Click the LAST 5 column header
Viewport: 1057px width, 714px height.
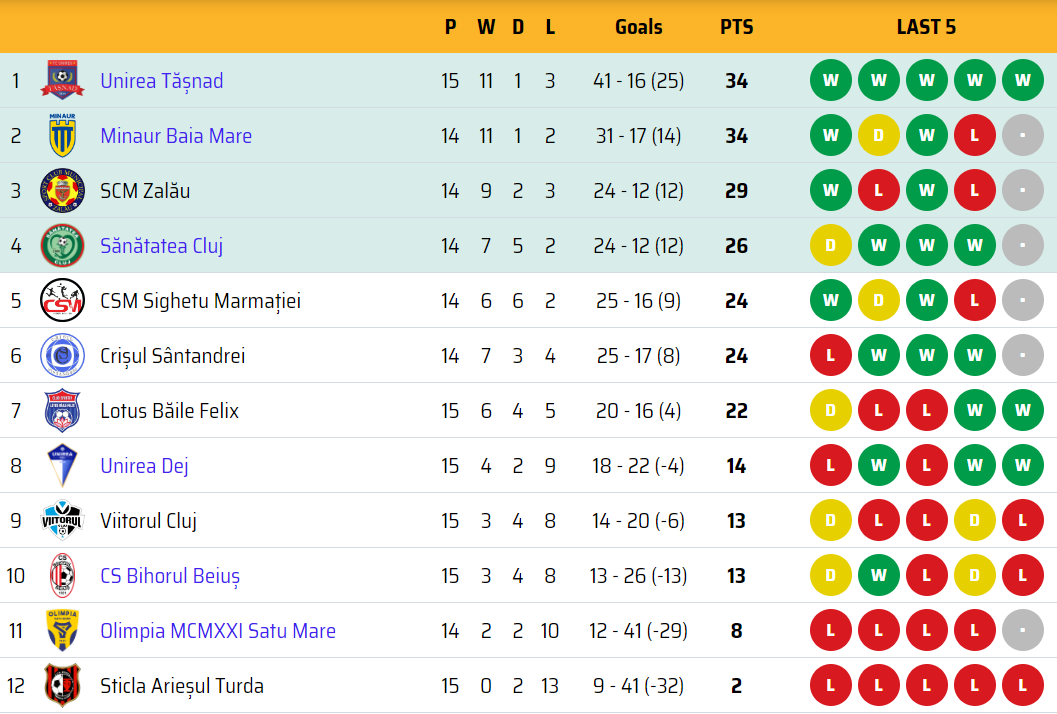pos(926,27)
